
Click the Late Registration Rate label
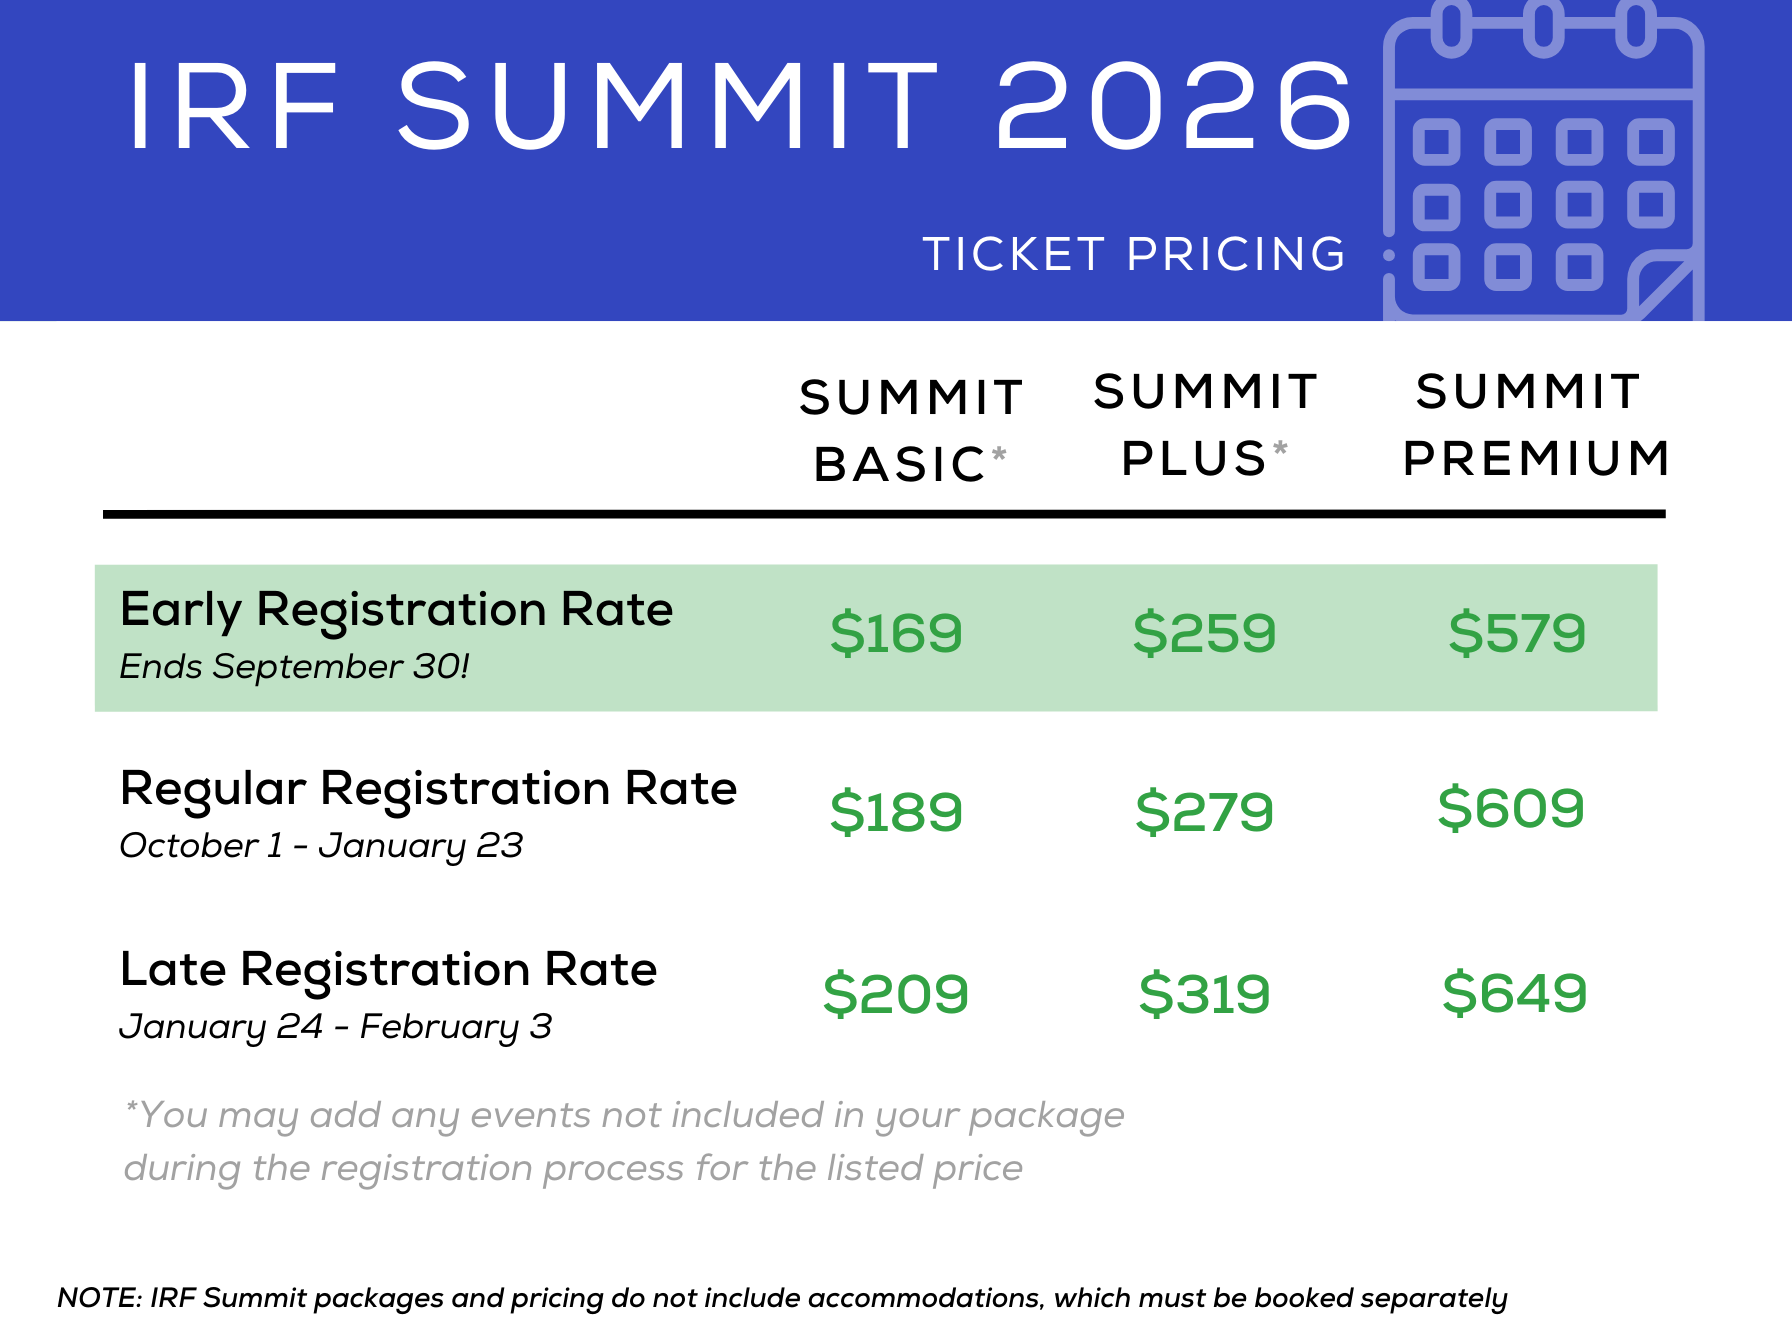tap(388, 970)
